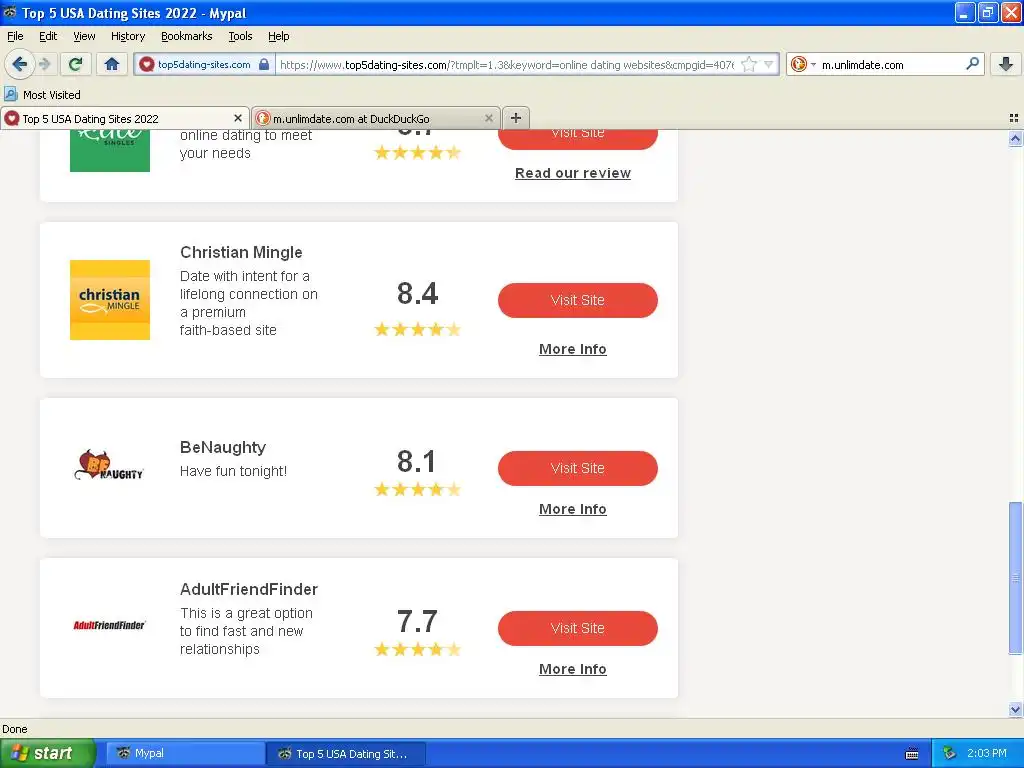This screenshot has height=768, width=1024.
Task: Click the Christian Mingle heading text
Action: (x=241, y=252)
